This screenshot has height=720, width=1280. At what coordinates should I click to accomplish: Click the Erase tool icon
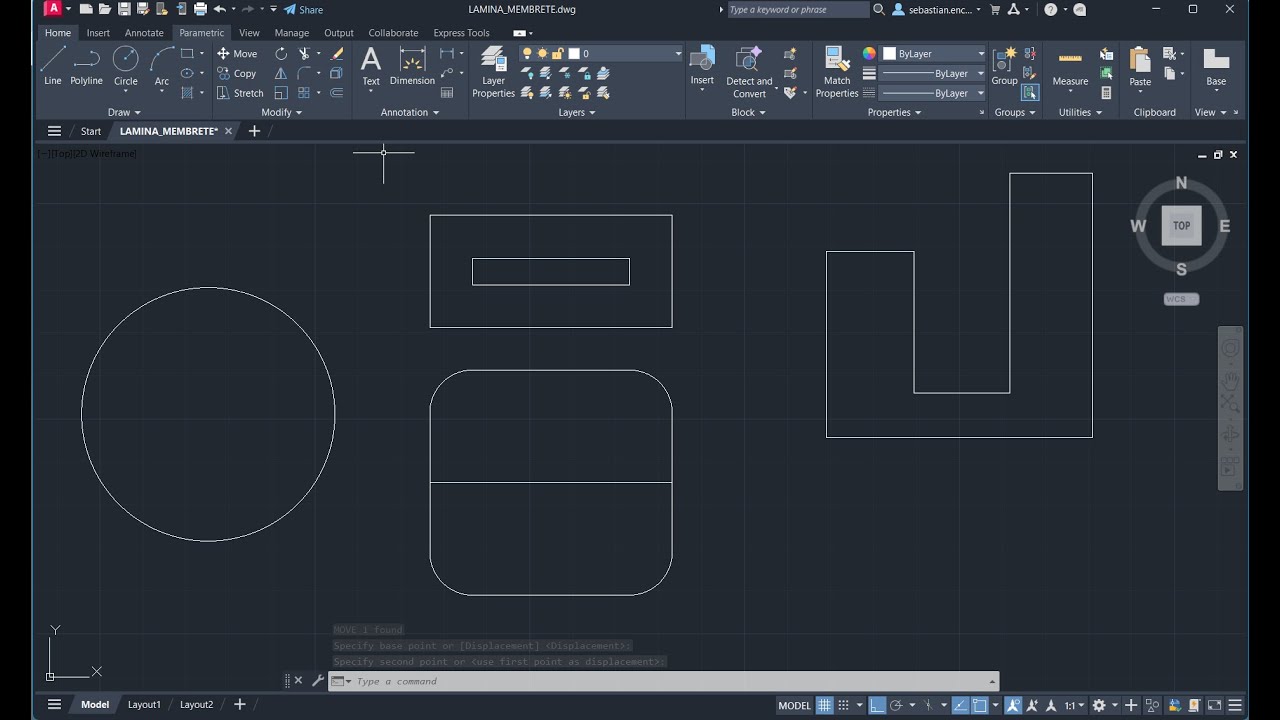point(337,53)
